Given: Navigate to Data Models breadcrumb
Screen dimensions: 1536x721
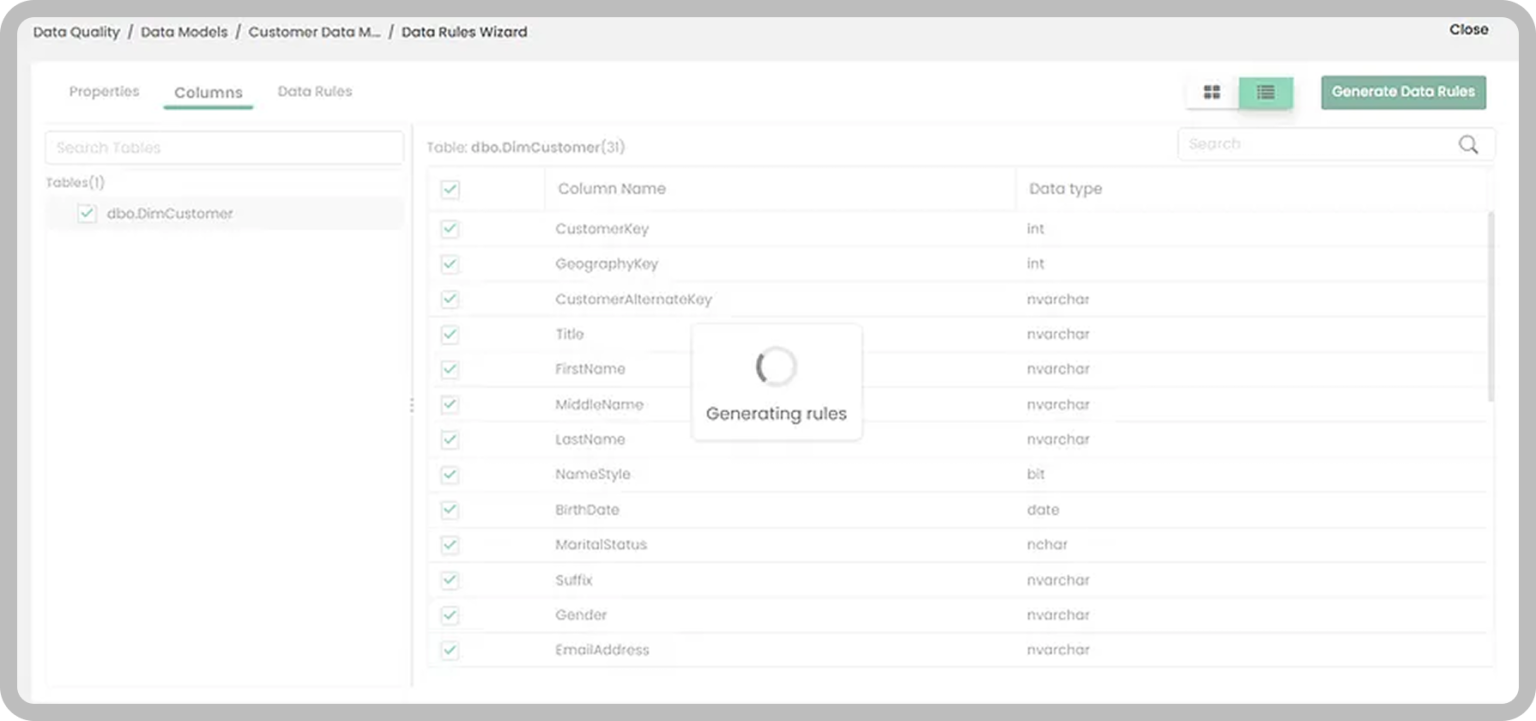Looking at the screenshot, I should pos(184,32).
